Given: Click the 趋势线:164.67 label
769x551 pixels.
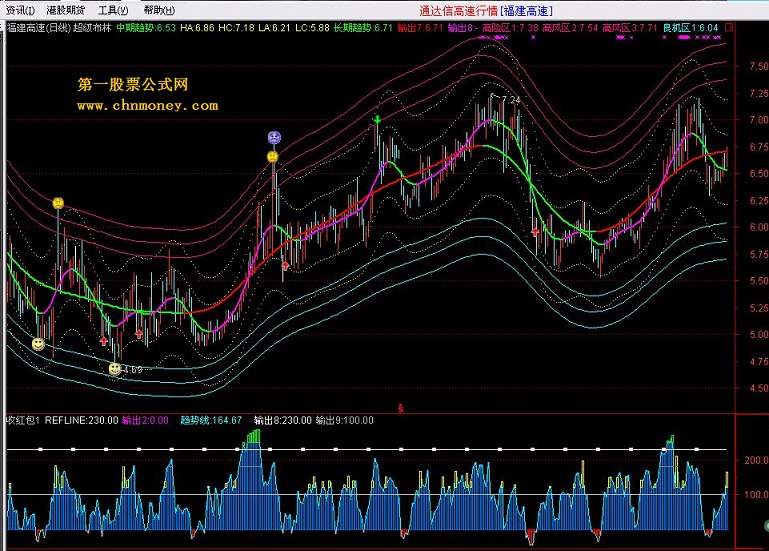Looking at the screenshot, I should point(211,420).
